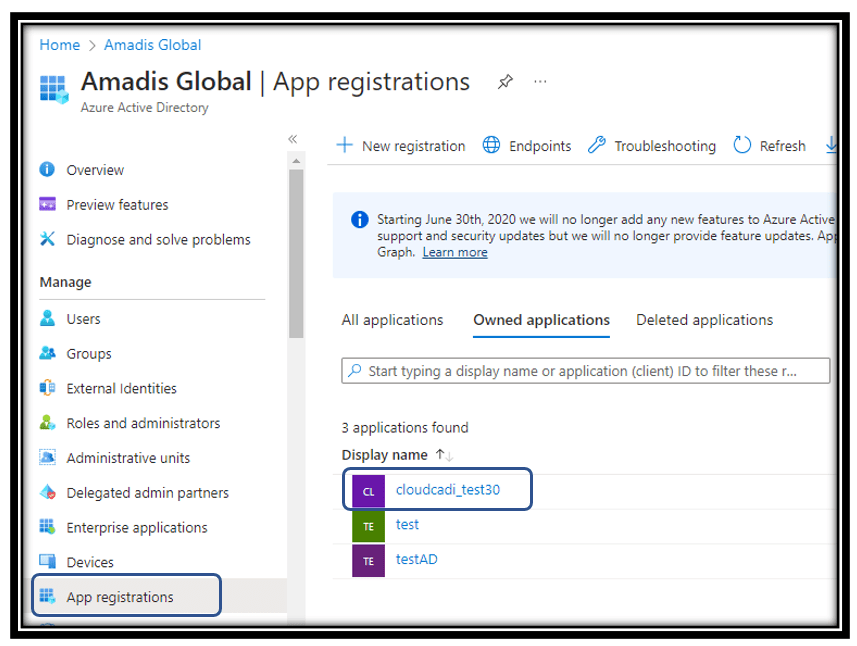The width and height of the screenshot is (857, 646).
Task: Click the Preview features icon
Action: pyautogui.click(x=48, y=204)
